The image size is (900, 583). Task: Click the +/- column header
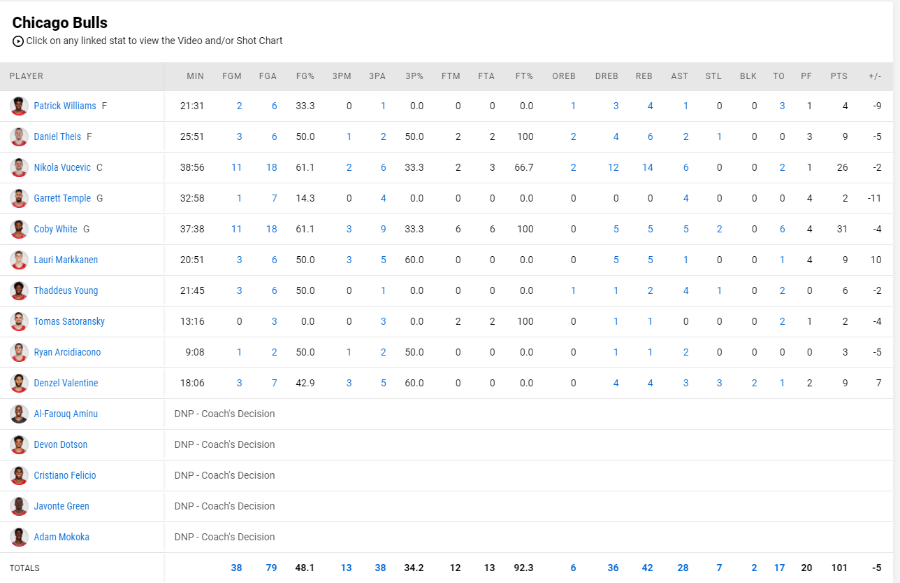pos(875,76)
